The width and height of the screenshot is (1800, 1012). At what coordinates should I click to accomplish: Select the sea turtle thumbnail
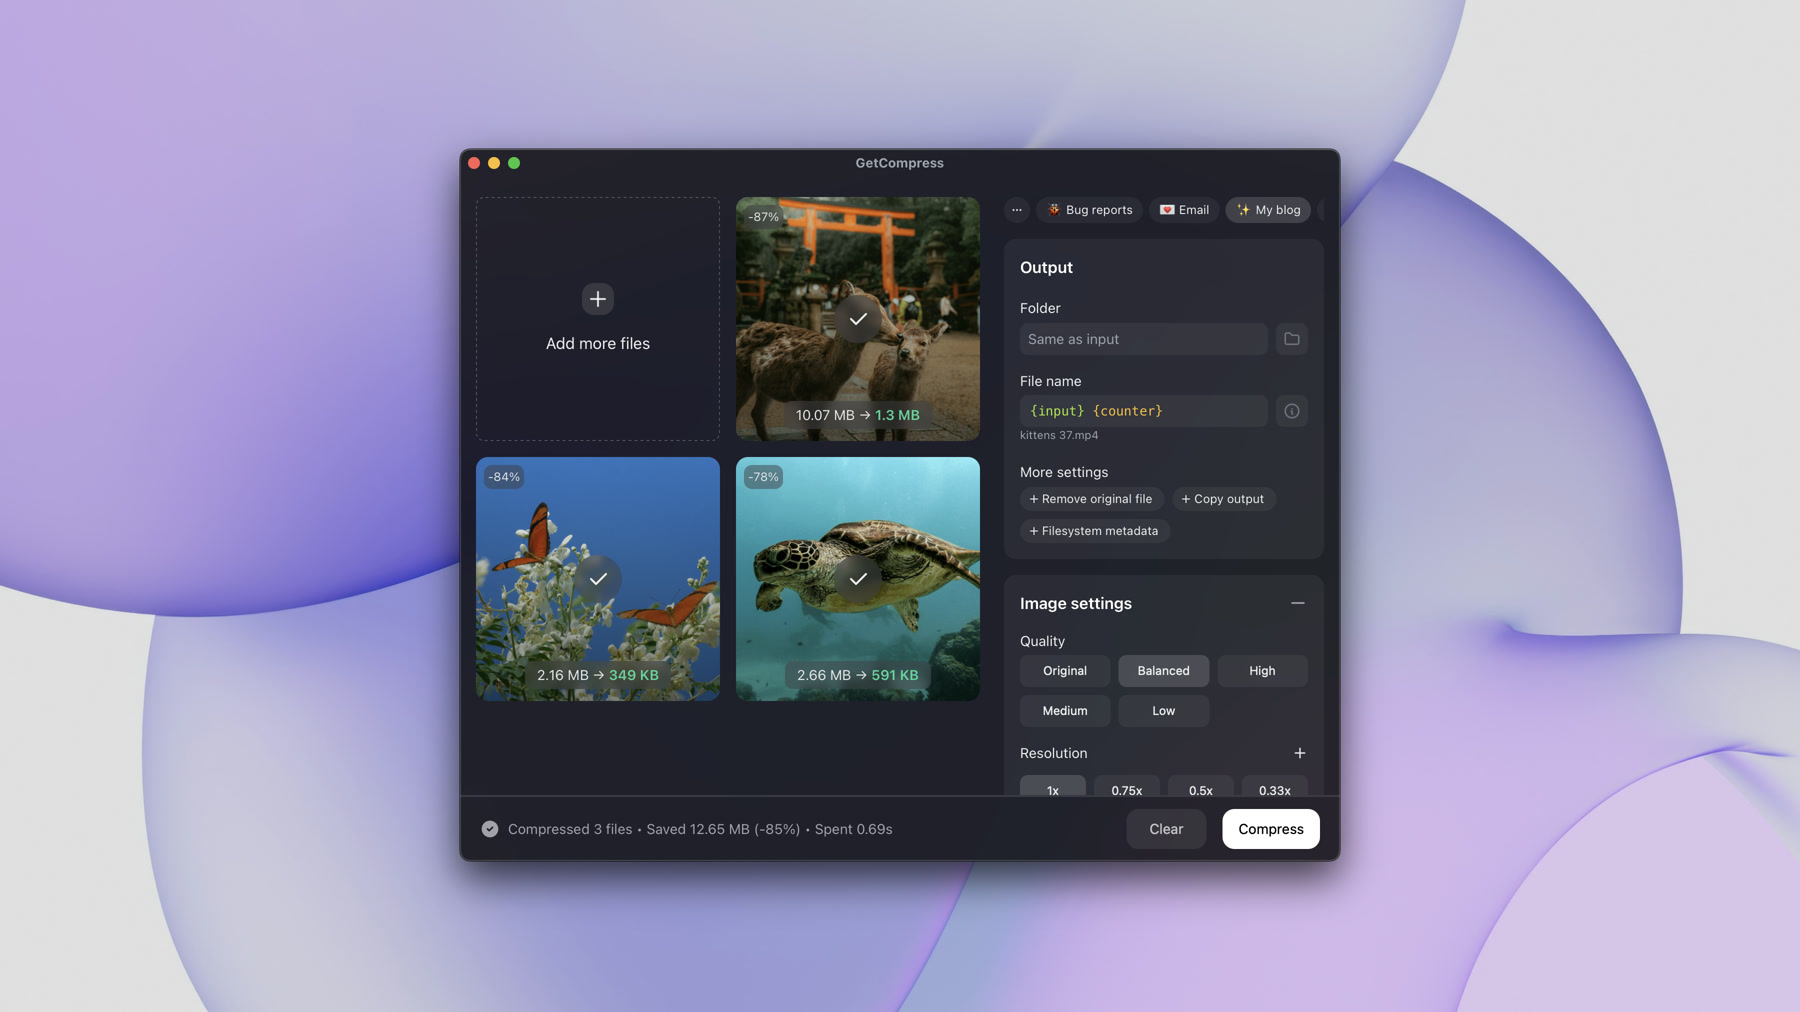click(x=857, y=579)
